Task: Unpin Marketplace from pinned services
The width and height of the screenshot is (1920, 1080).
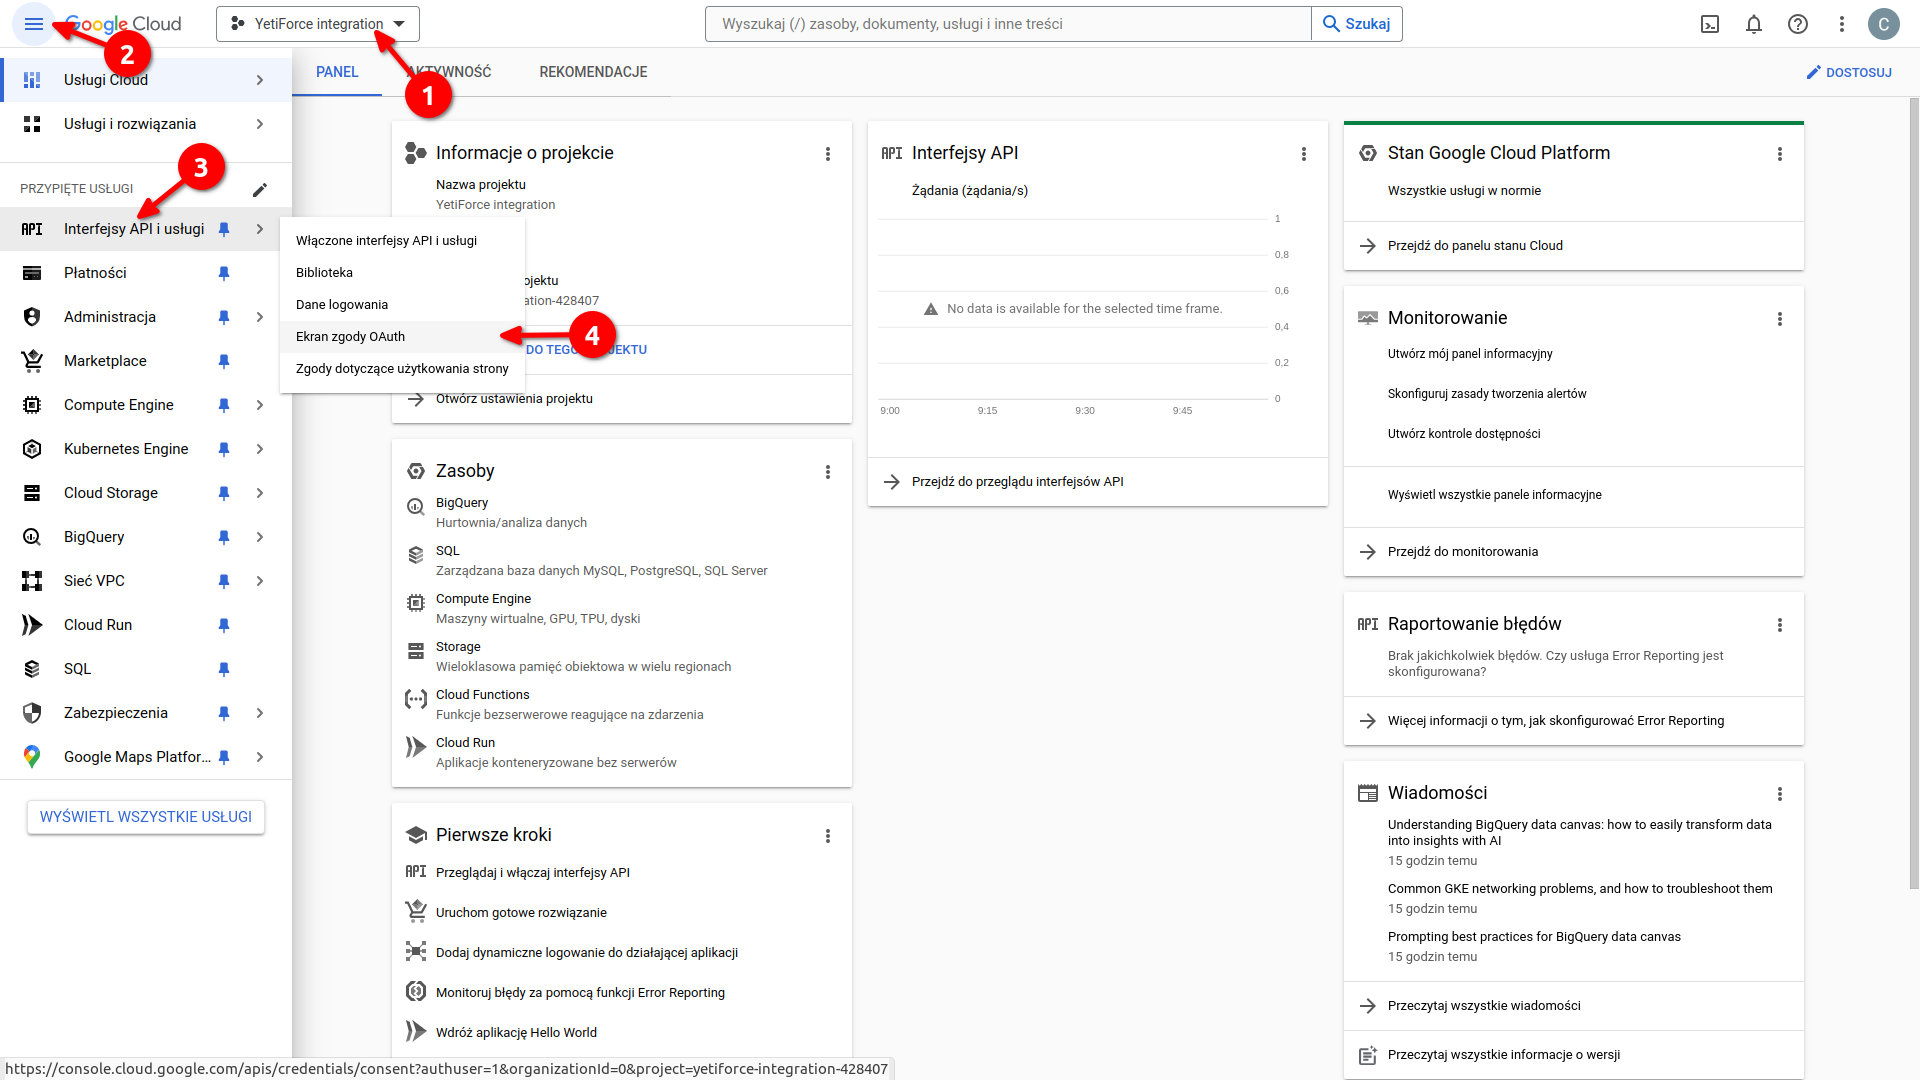Action: [x=224, y=361]
